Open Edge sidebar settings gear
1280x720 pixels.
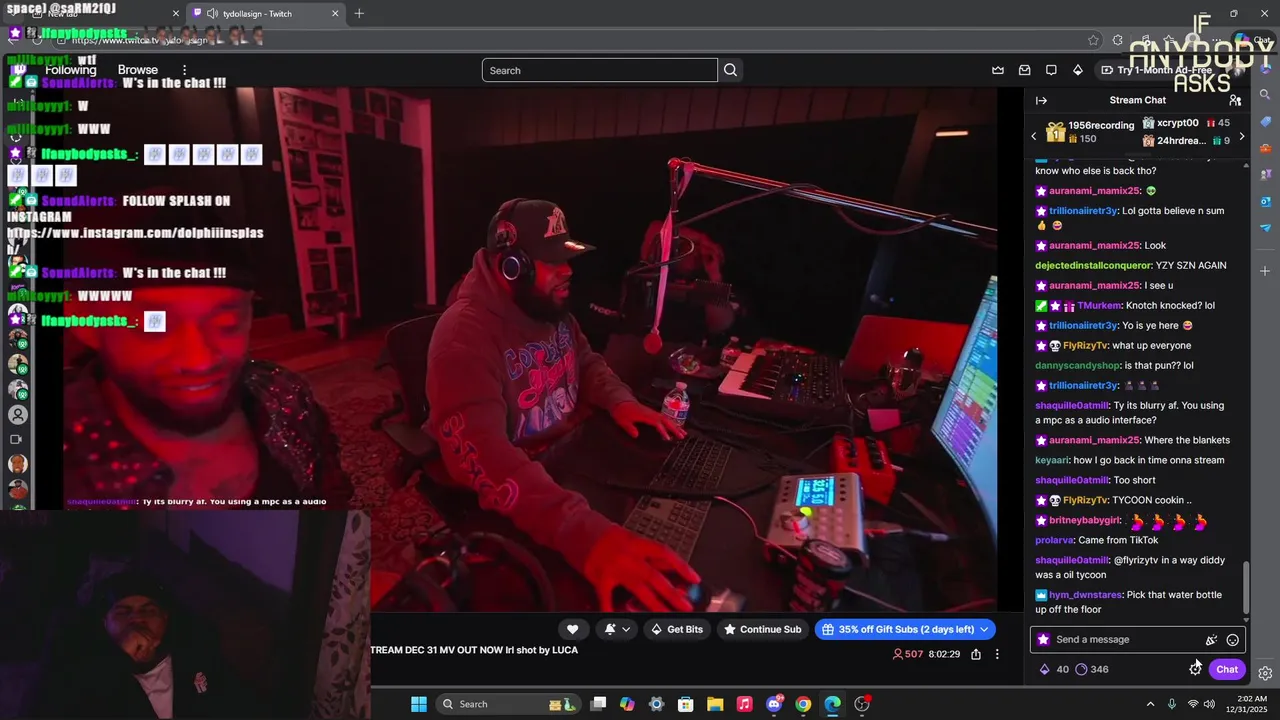[x=1265, y=673]
